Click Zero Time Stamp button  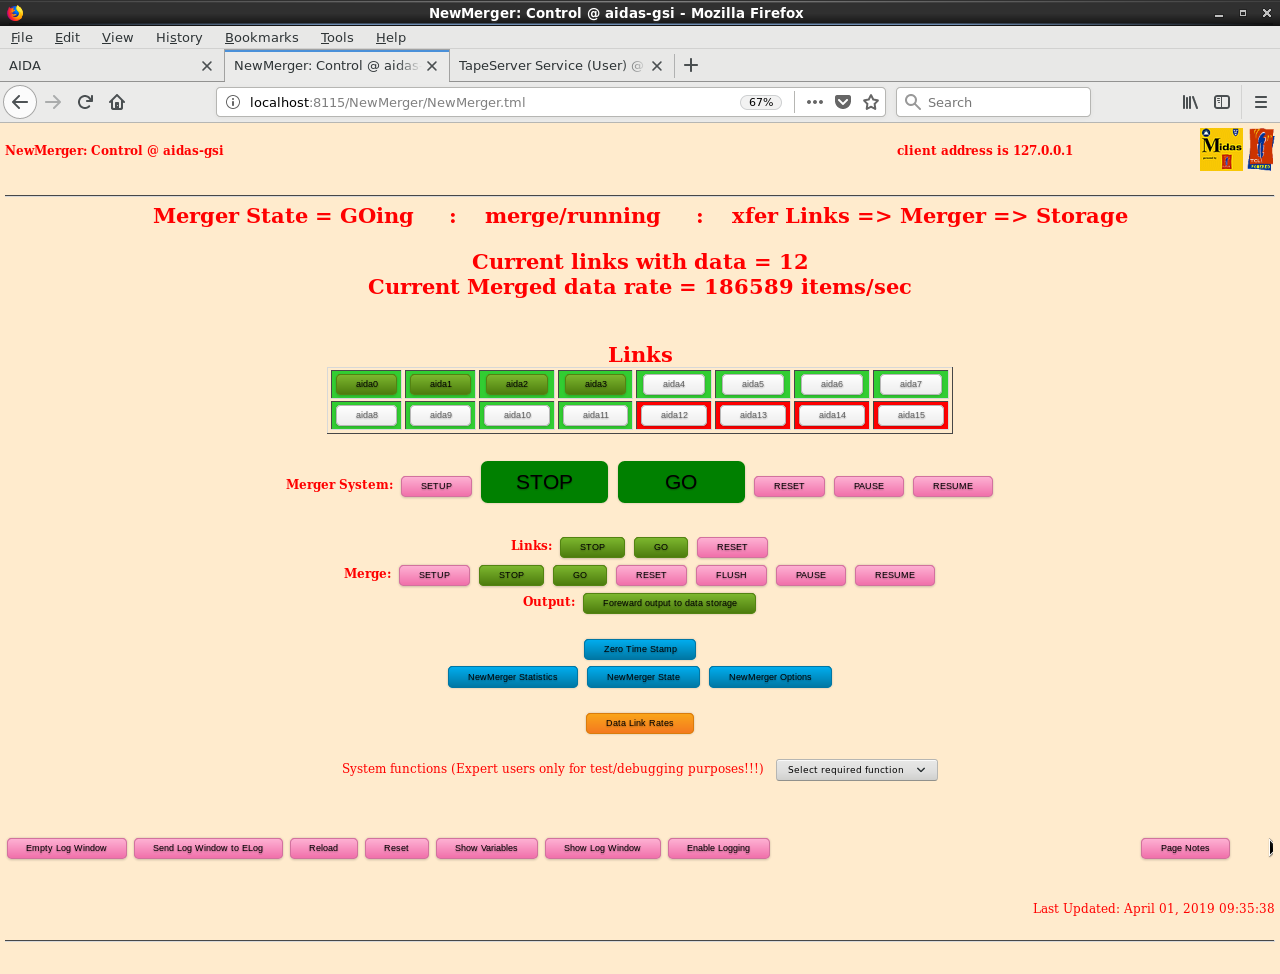pos(640,649)
